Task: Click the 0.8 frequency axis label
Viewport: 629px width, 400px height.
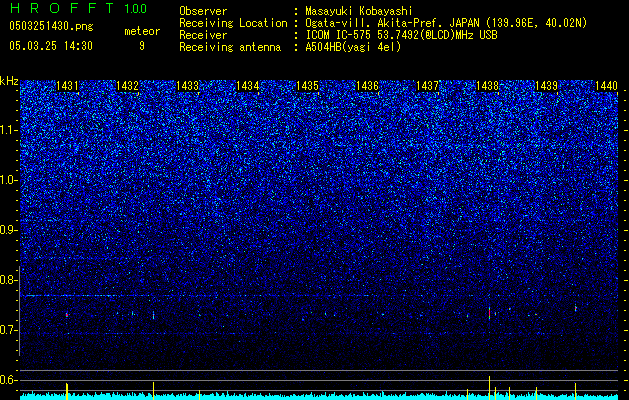Action: point(8,280)
